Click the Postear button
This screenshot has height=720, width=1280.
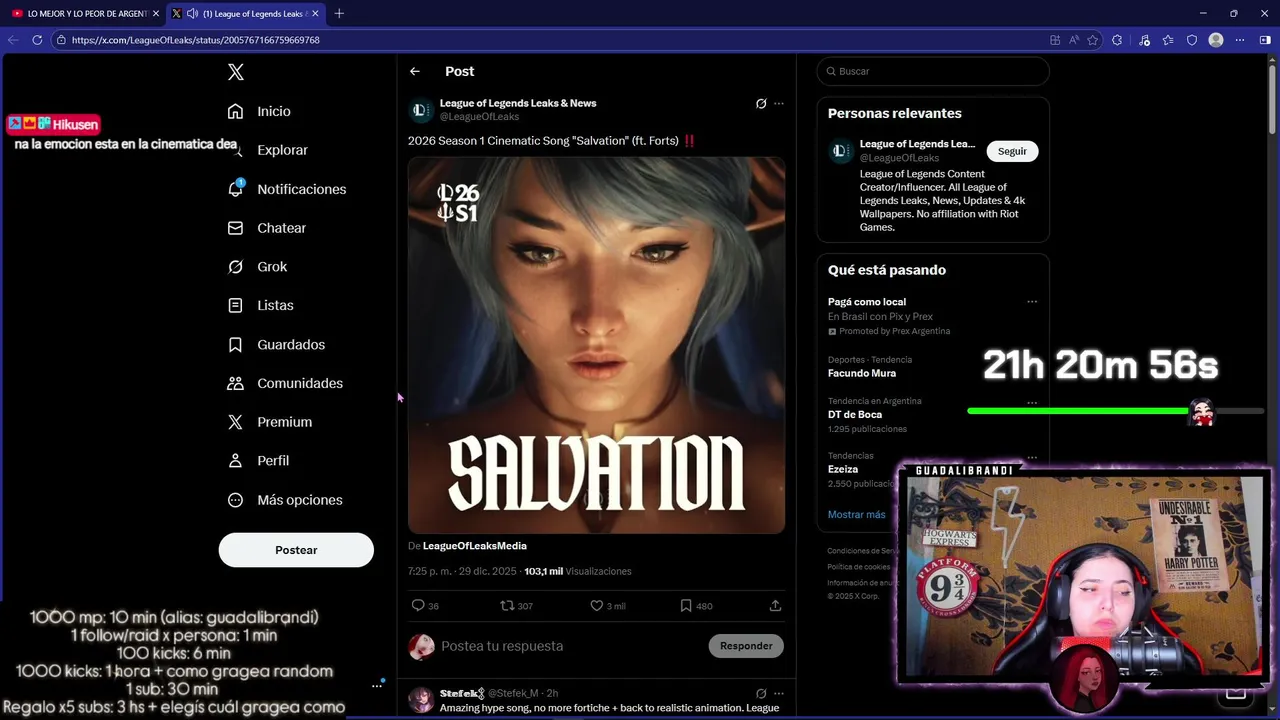(296, 550)
